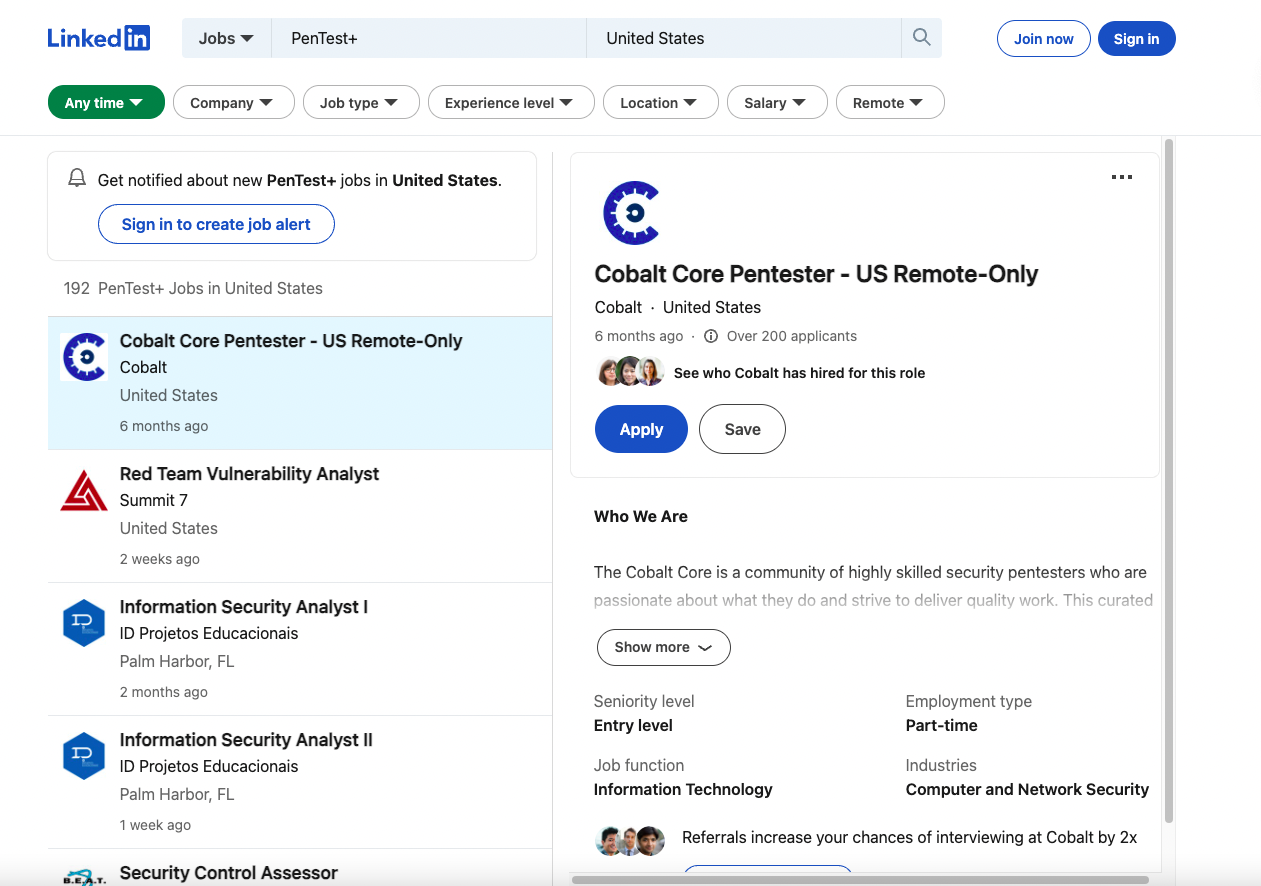1261x886 pixels.
Task: Click the Summit 7 red triangle logo
Action: (84, 490)
